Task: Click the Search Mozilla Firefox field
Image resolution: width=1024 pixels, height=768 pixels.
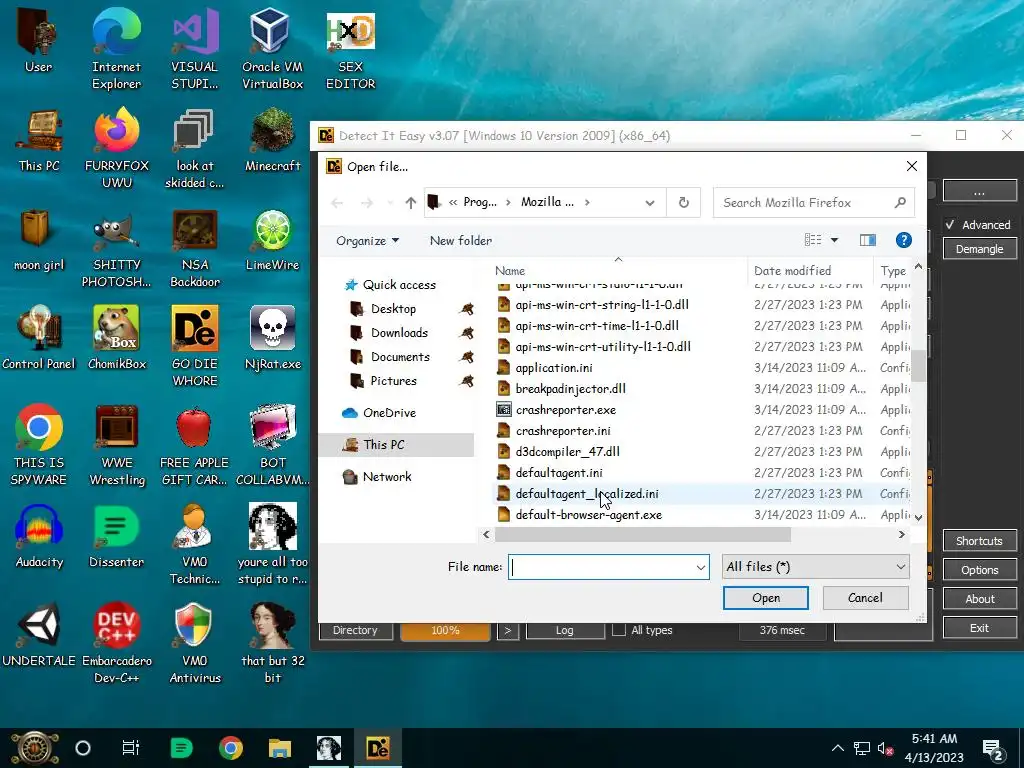Action: (813, 202)
